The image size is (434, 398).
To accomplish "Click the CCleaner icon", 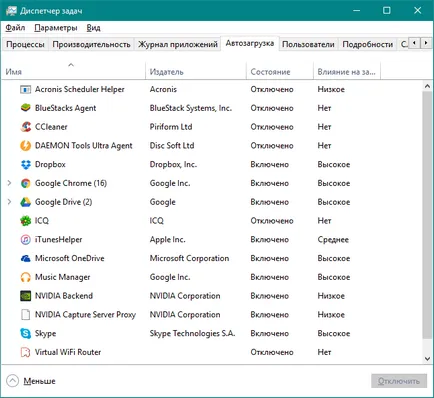I will 25,127.
